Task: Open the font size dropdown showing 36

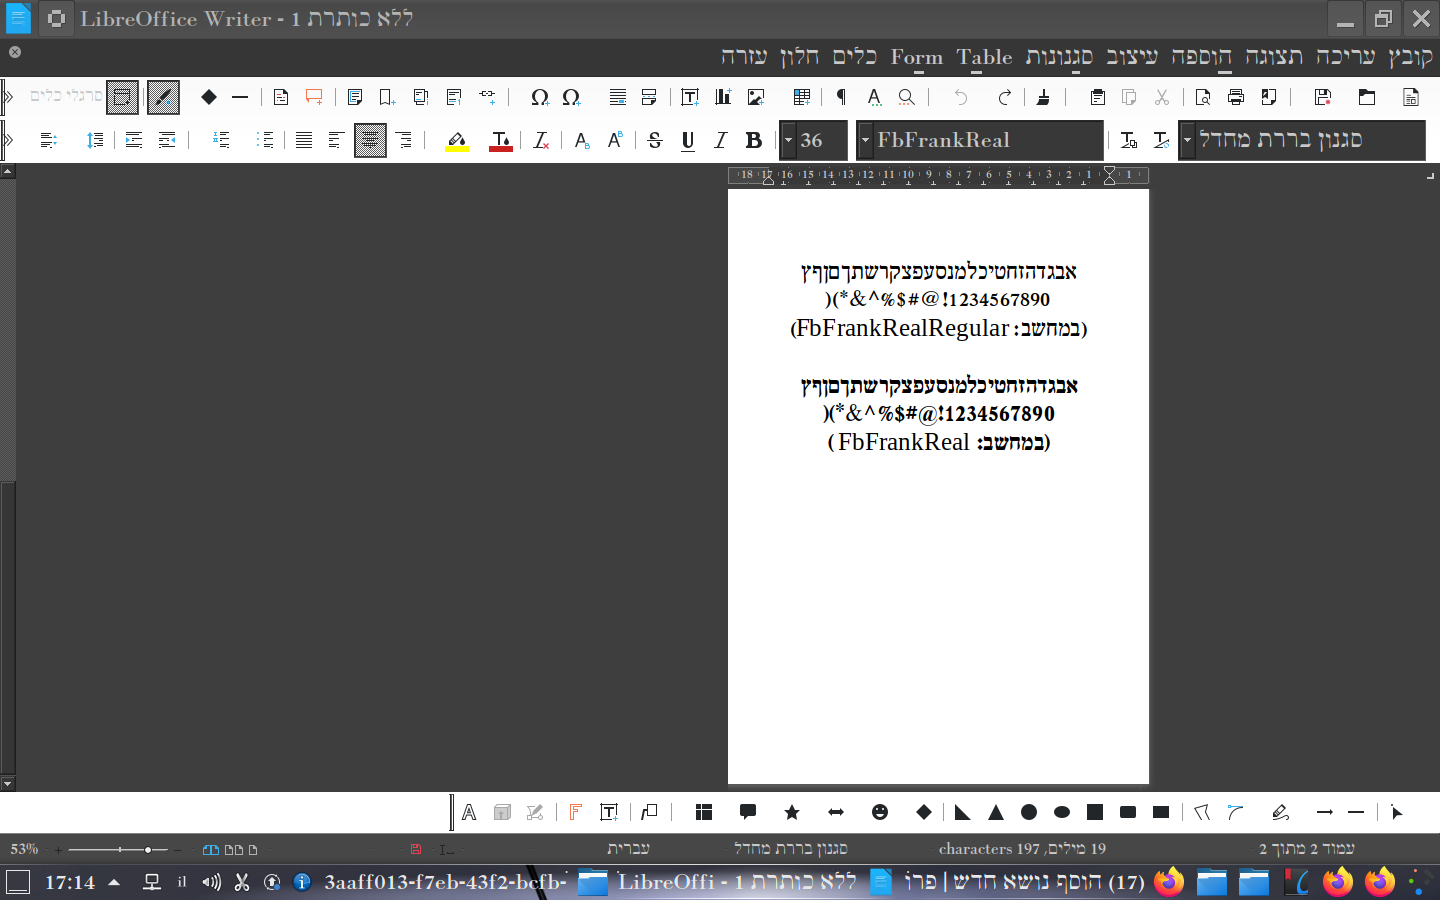Action: [x=789, y=141]
